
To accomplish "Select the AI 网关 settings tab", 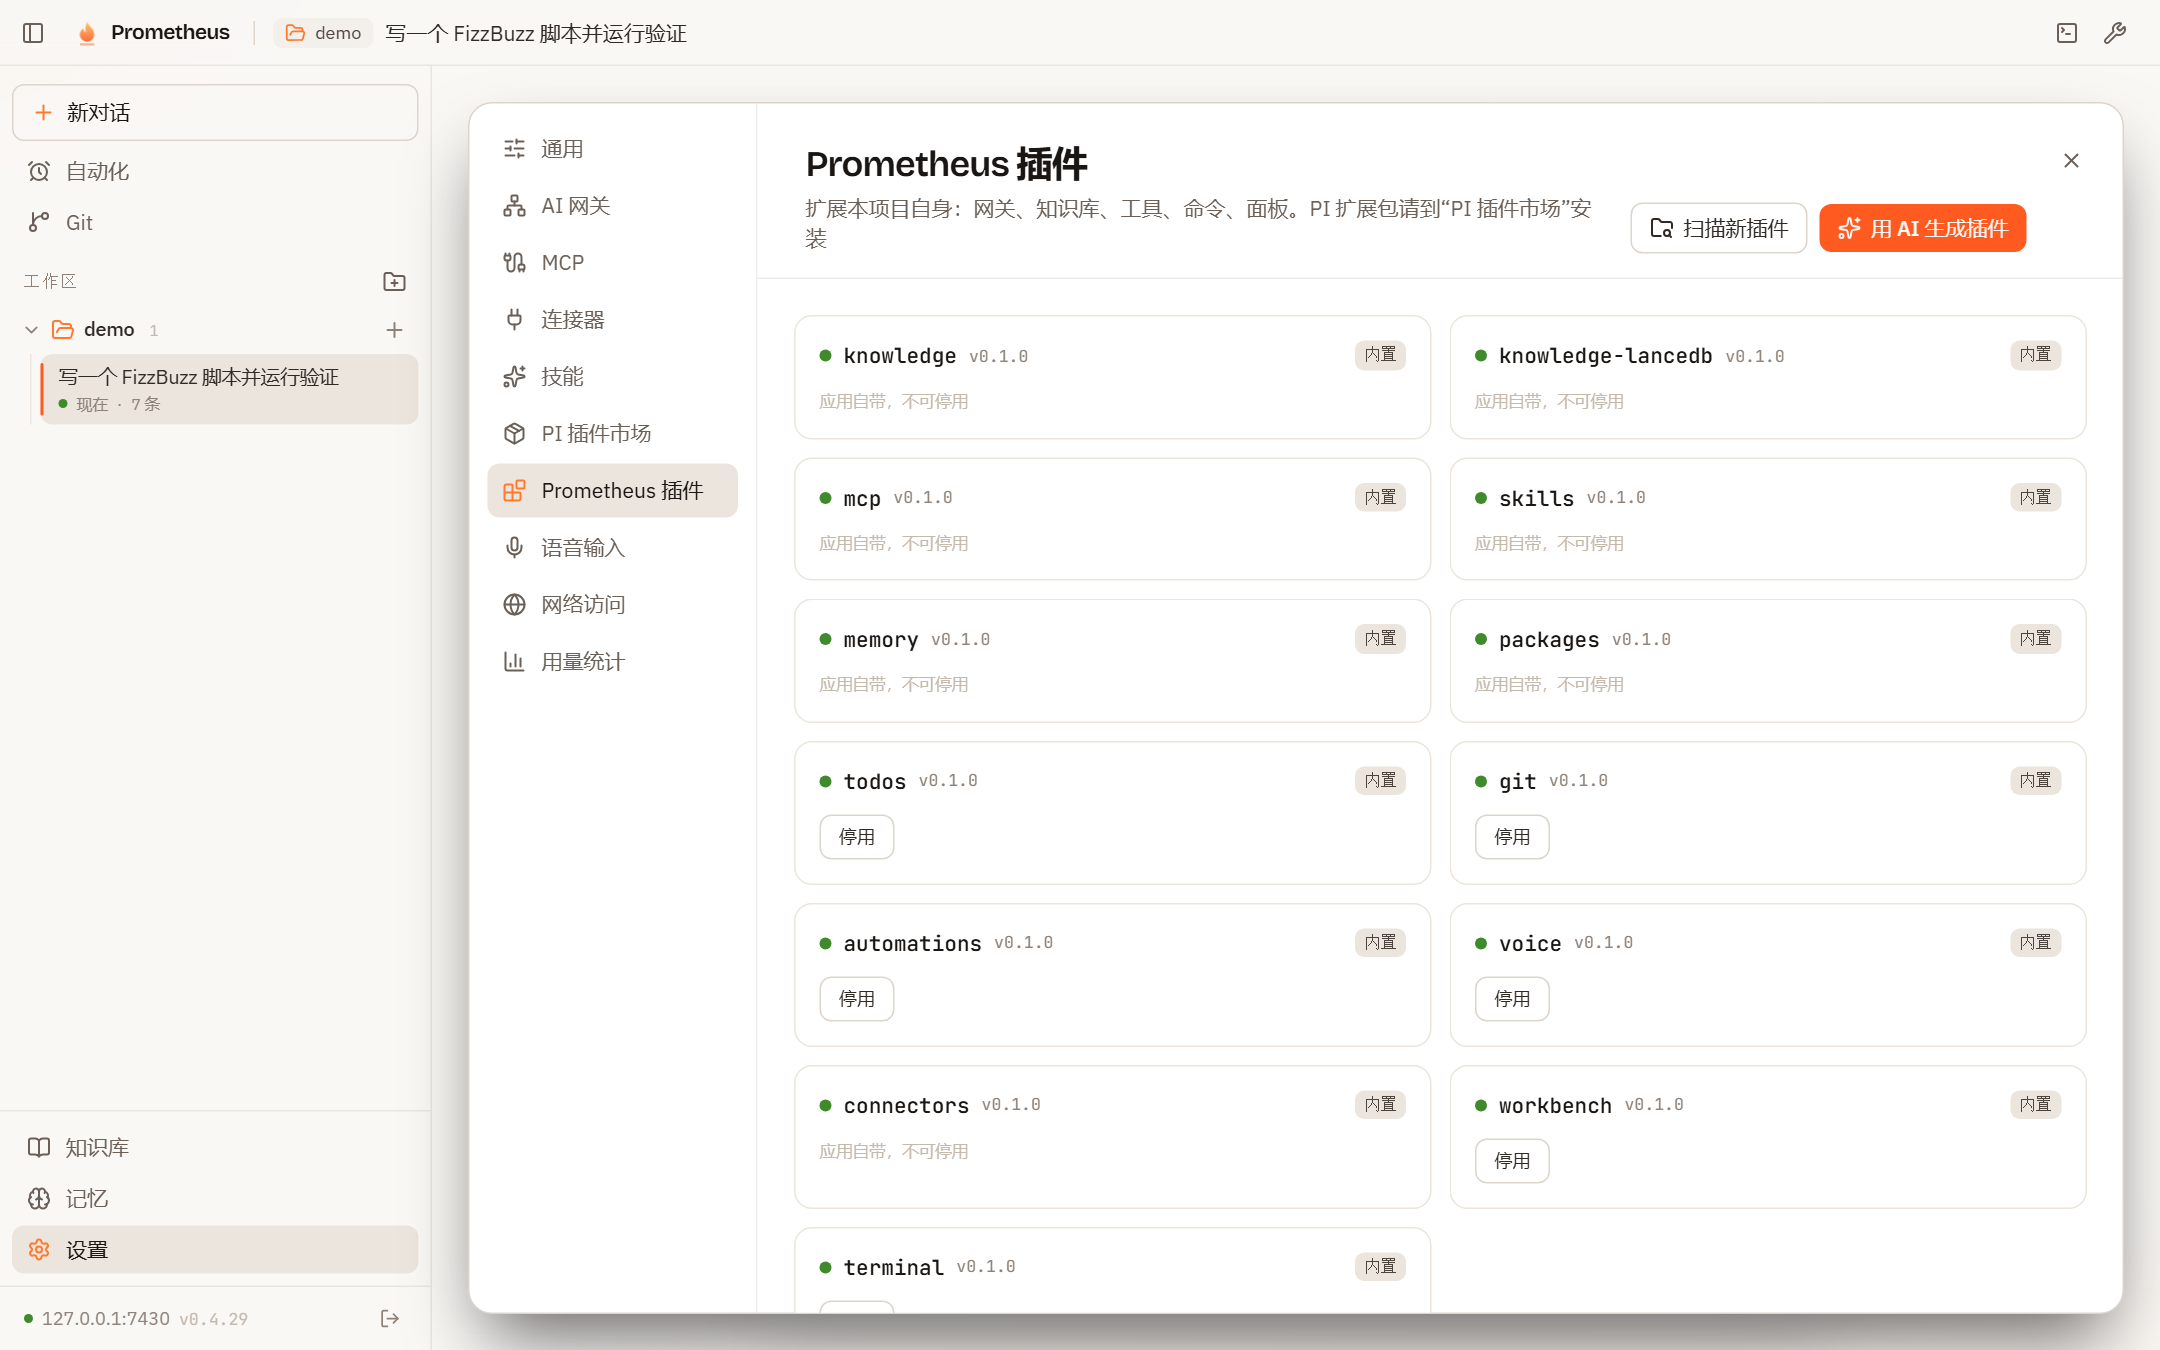I will pos(612,206).
